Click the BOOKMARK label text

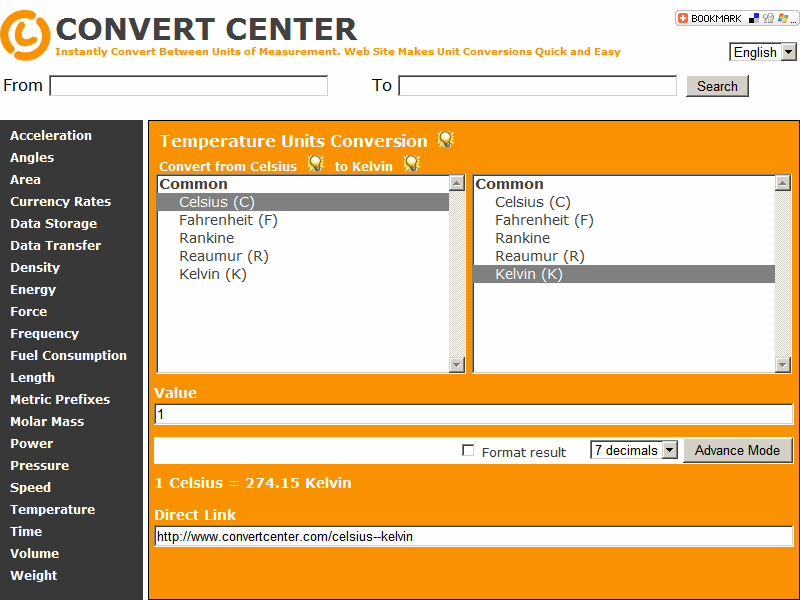pos(716,18)
